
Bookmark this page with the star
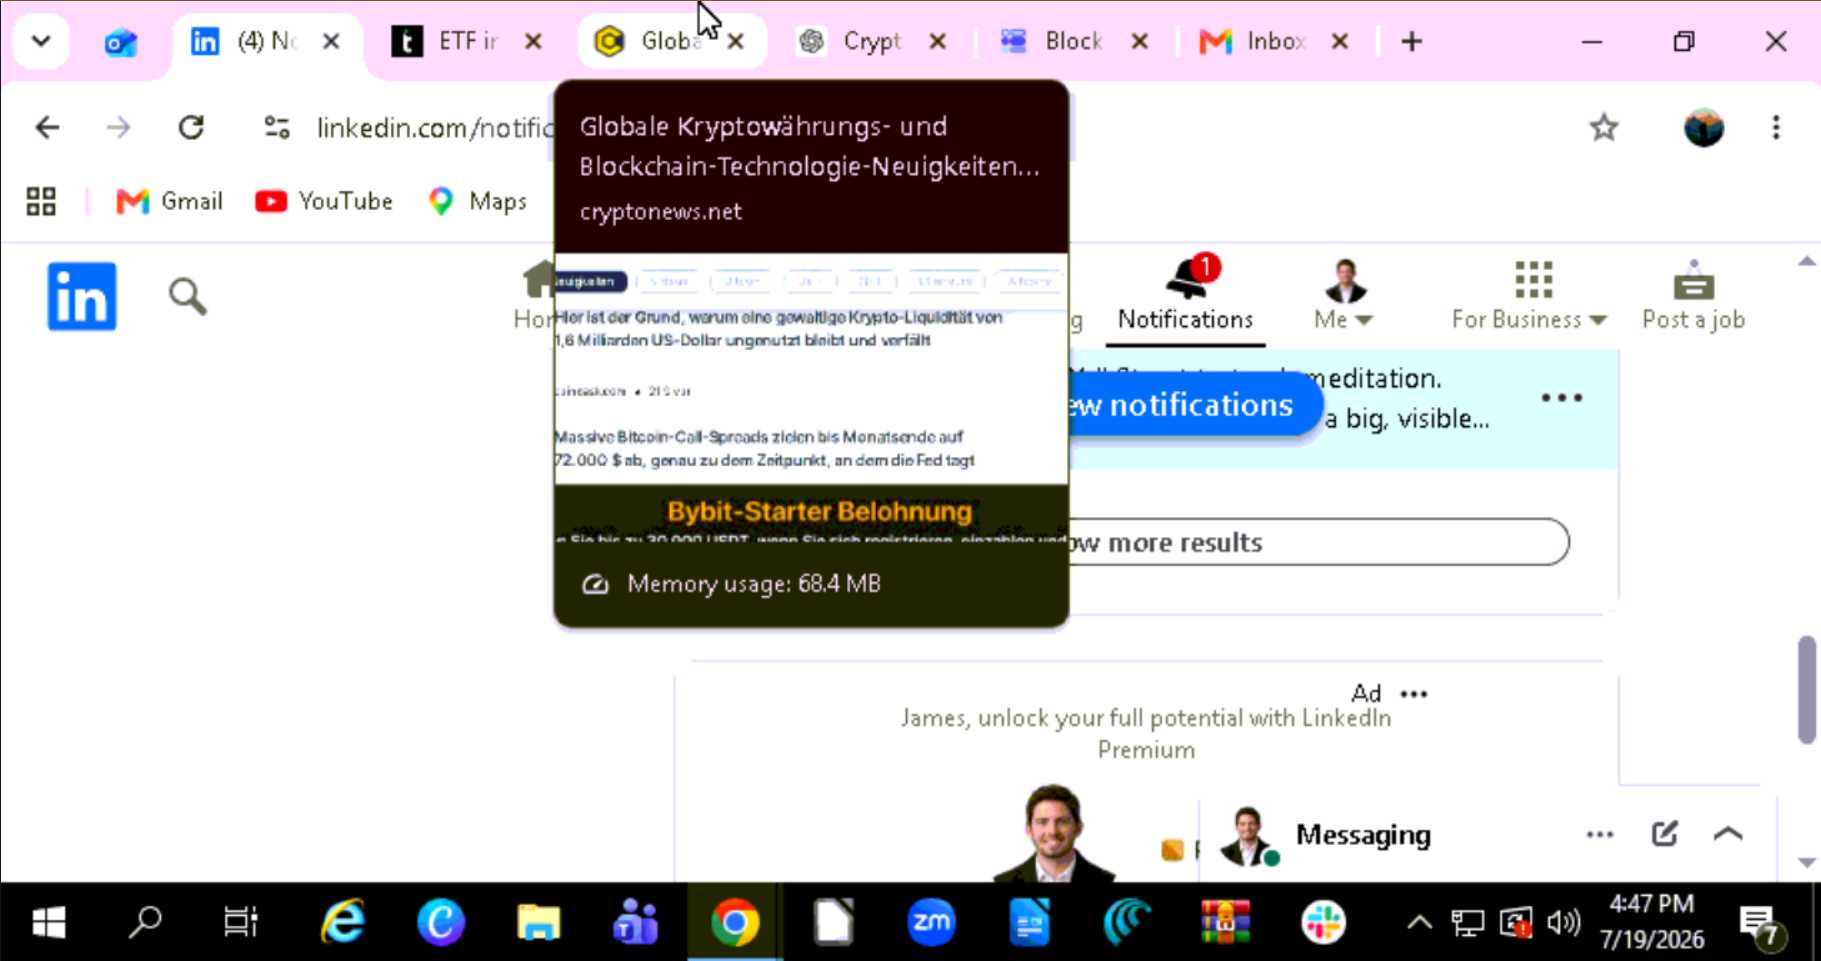(1604, 128)
